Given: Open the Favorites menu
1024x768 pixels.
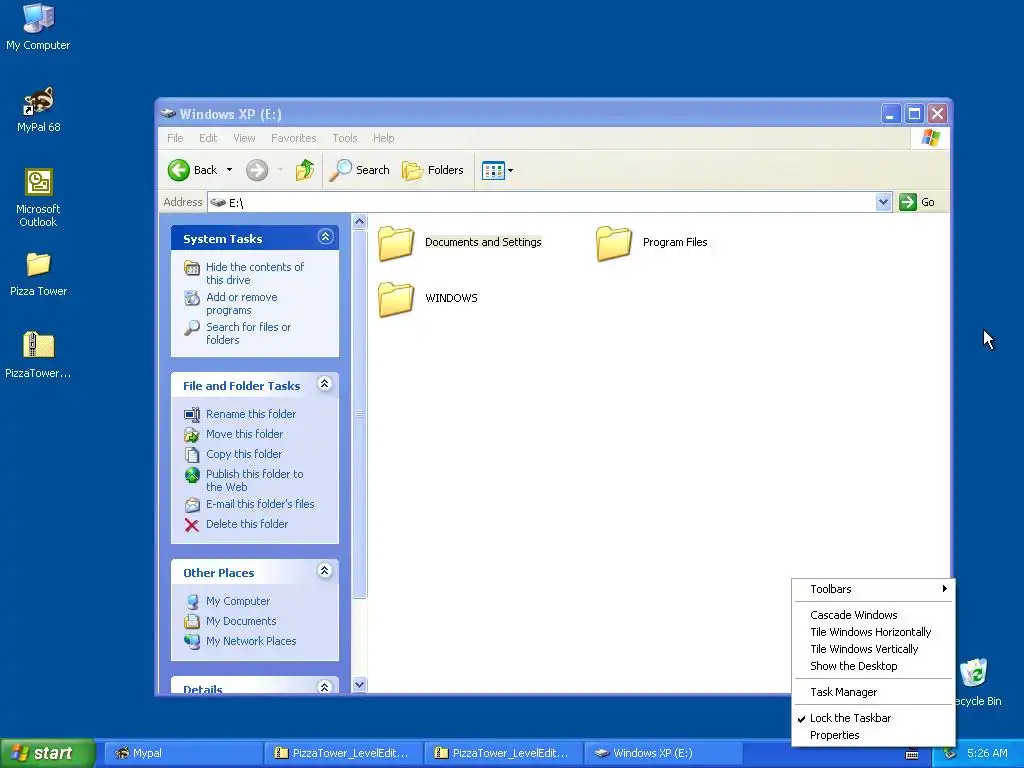Looking at the screenshot, I should tap(293, 138).
